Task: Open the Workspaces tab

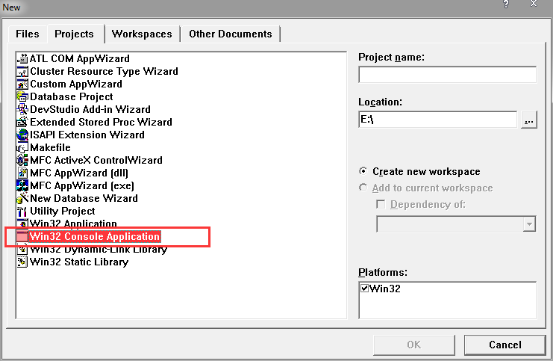Action: pos(142,34)
